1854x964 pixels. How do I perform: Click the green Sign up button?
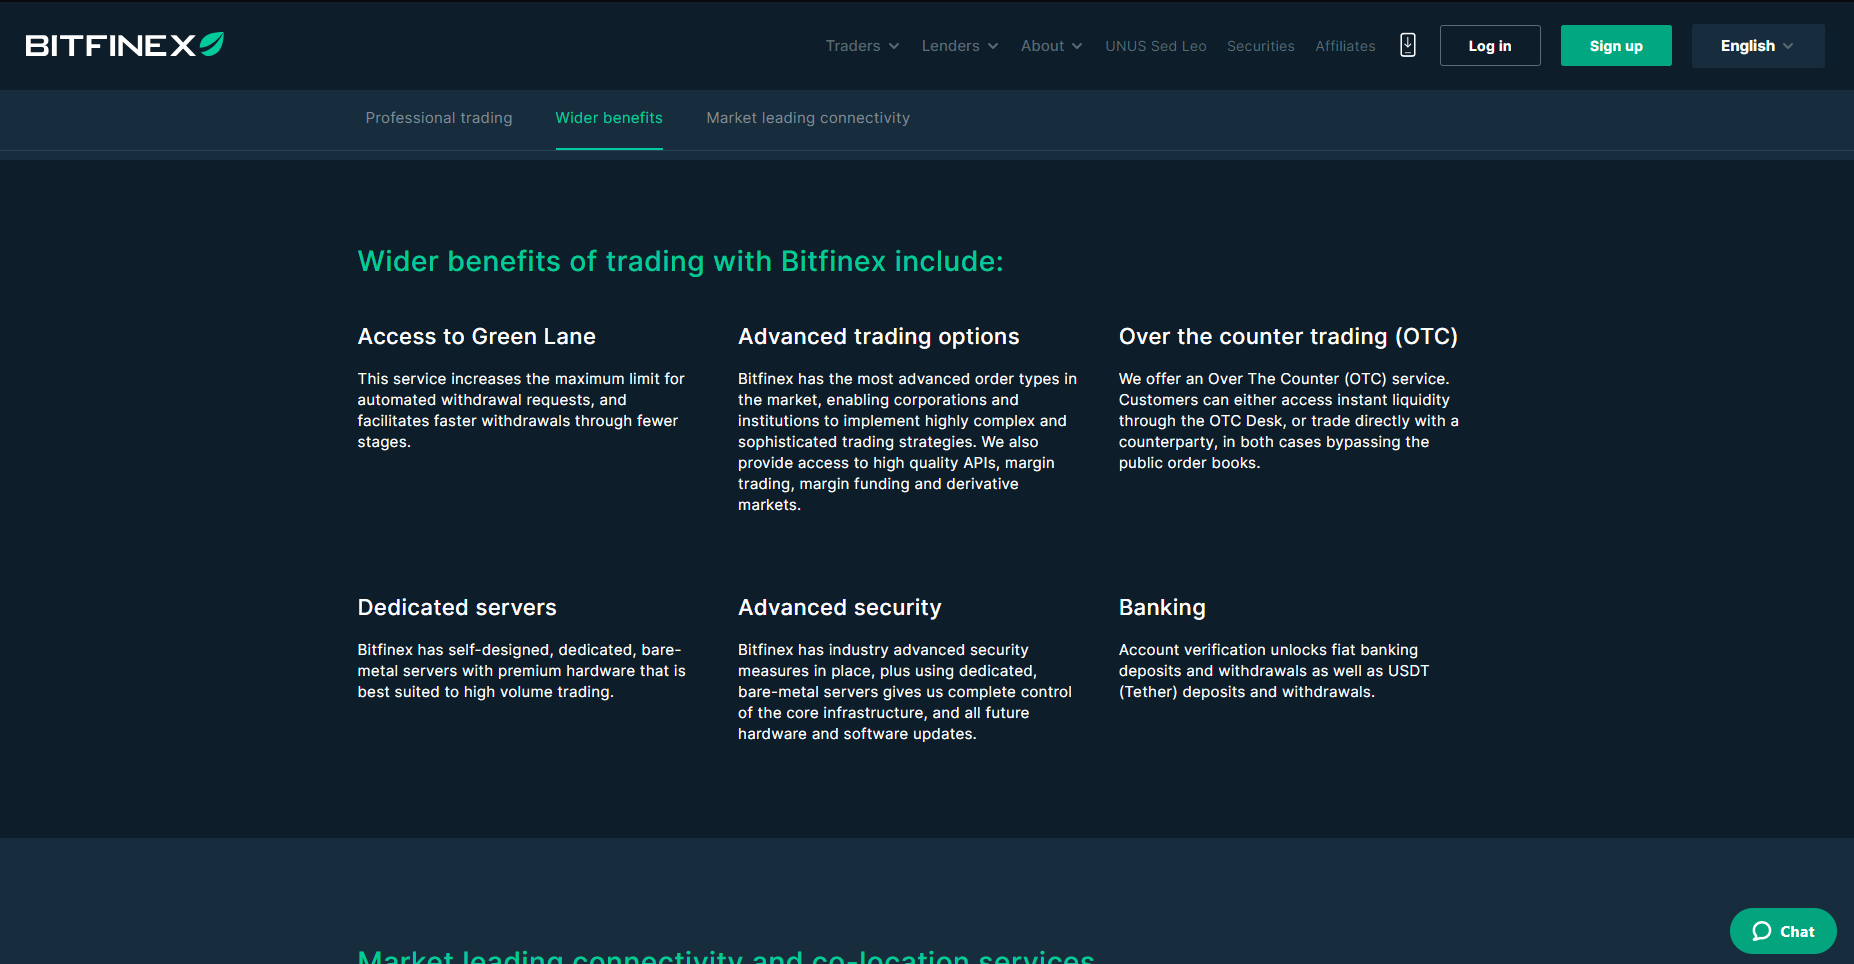[1615, 46]
